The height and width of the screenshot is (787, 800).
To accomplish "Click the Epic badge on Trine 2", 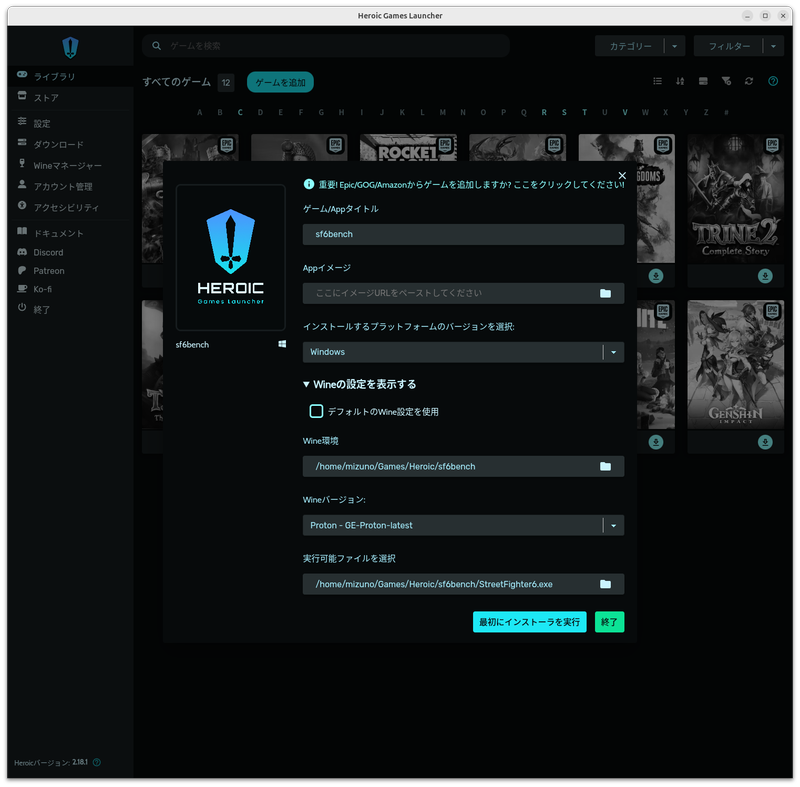I will click(x=772, y=145).
